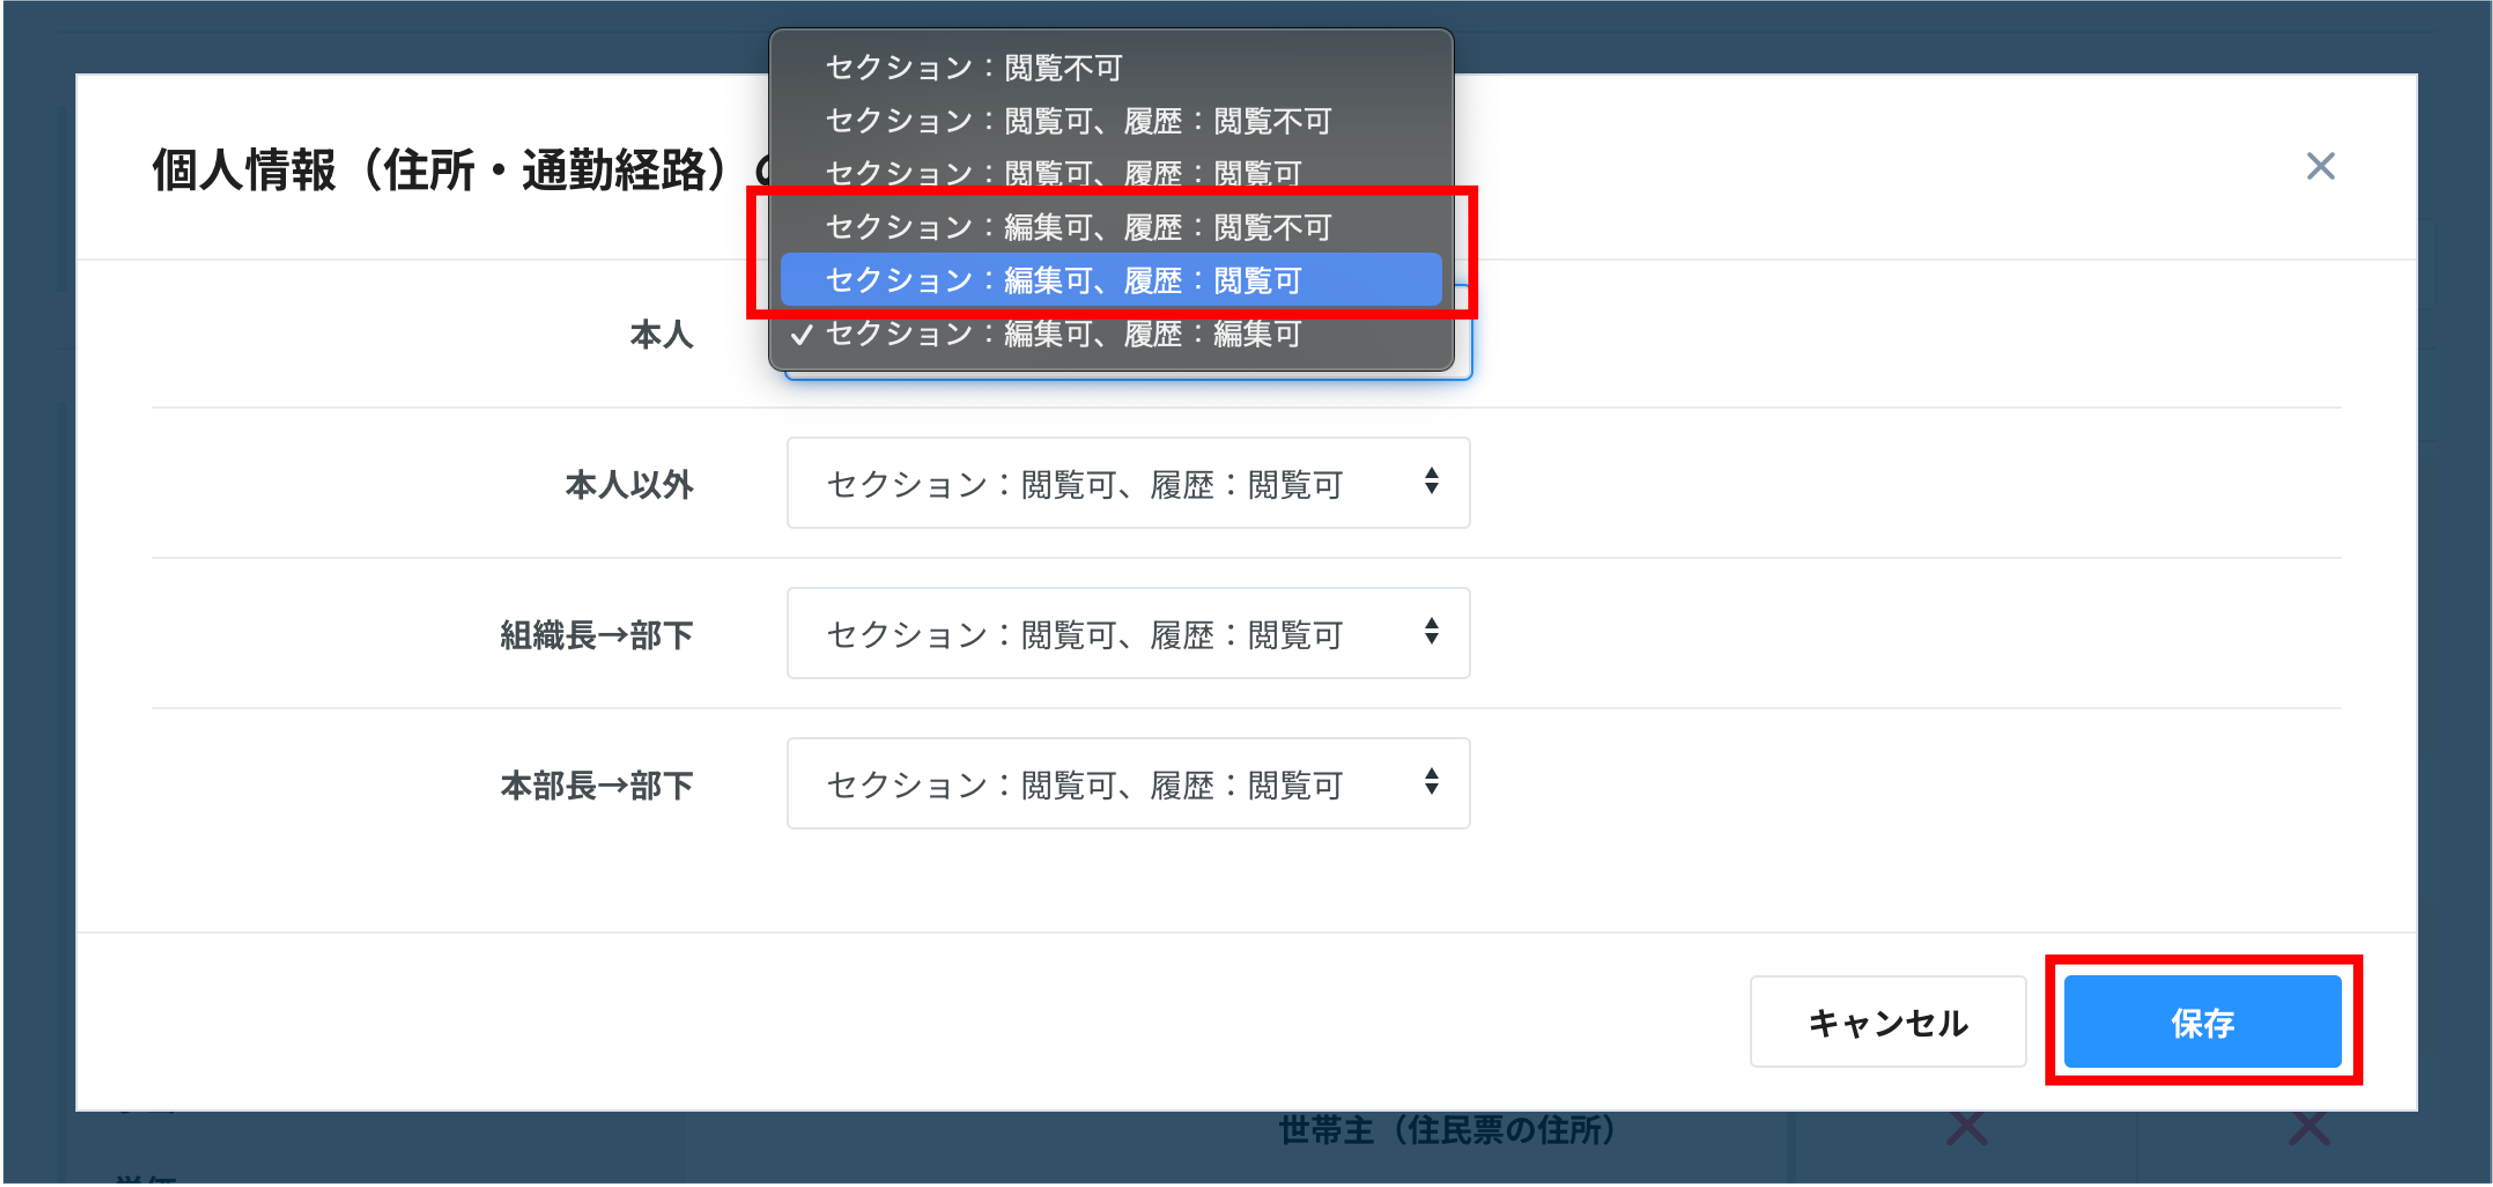Choose セクション：閲覧可、履歴：閲覧可 option in list
Viewport: 2493px width, 1187px height.
pyautogui.click(x=1062, y=173)
